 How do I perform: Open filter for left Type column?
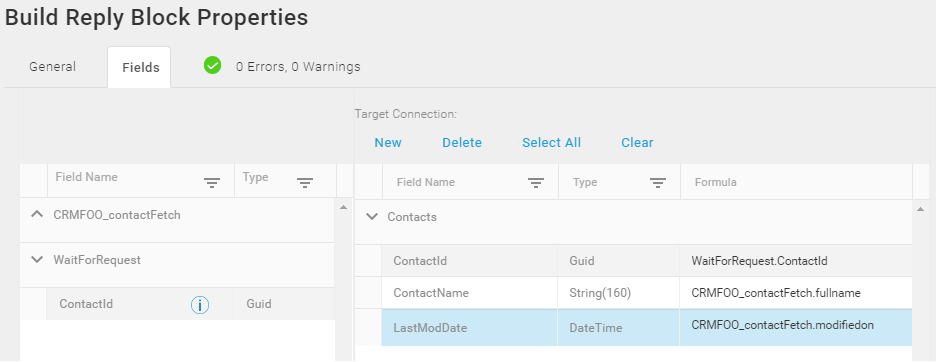click(x=305, y=183)
